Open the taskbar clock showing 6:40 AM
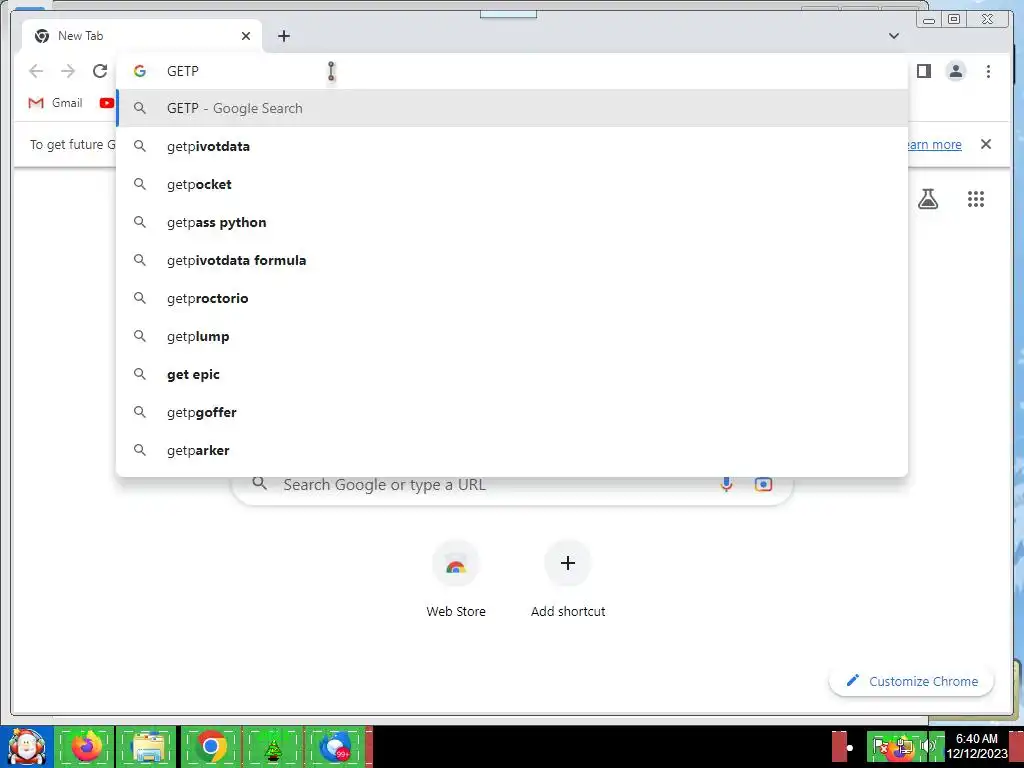The image size is (1024, 768). point(976,746)
